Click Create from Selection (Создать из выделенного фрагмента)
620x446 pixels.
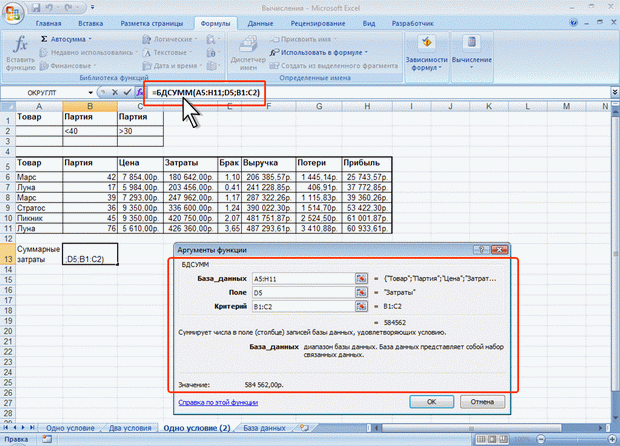(334, 66)
